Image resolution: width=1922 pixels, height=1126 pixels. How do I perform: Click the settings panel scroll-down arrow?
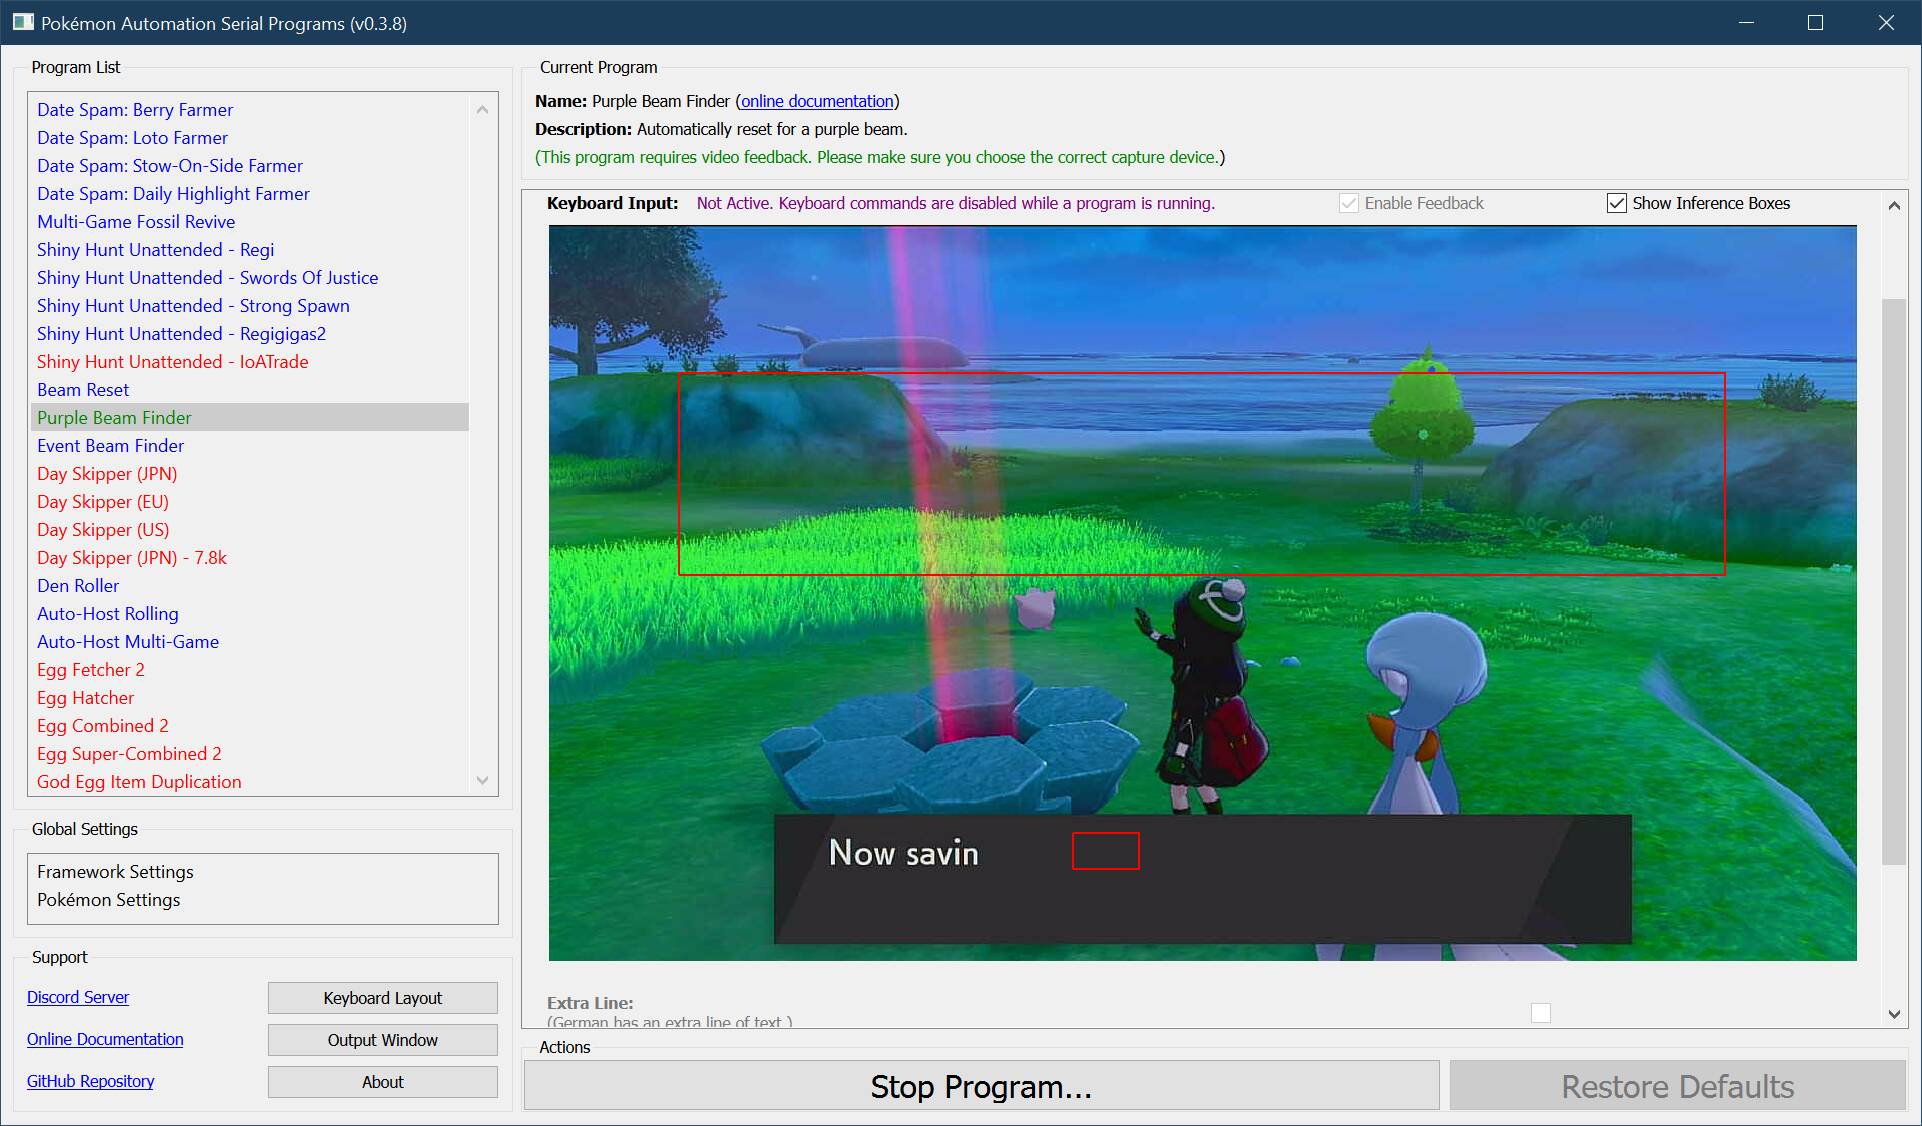(1894, 1014)
